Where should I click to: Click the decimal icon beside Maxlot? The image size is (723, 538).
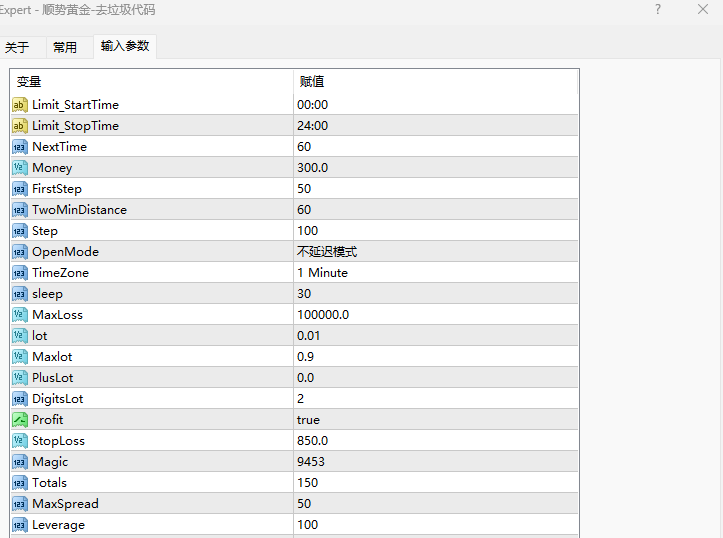coord(20,357)
